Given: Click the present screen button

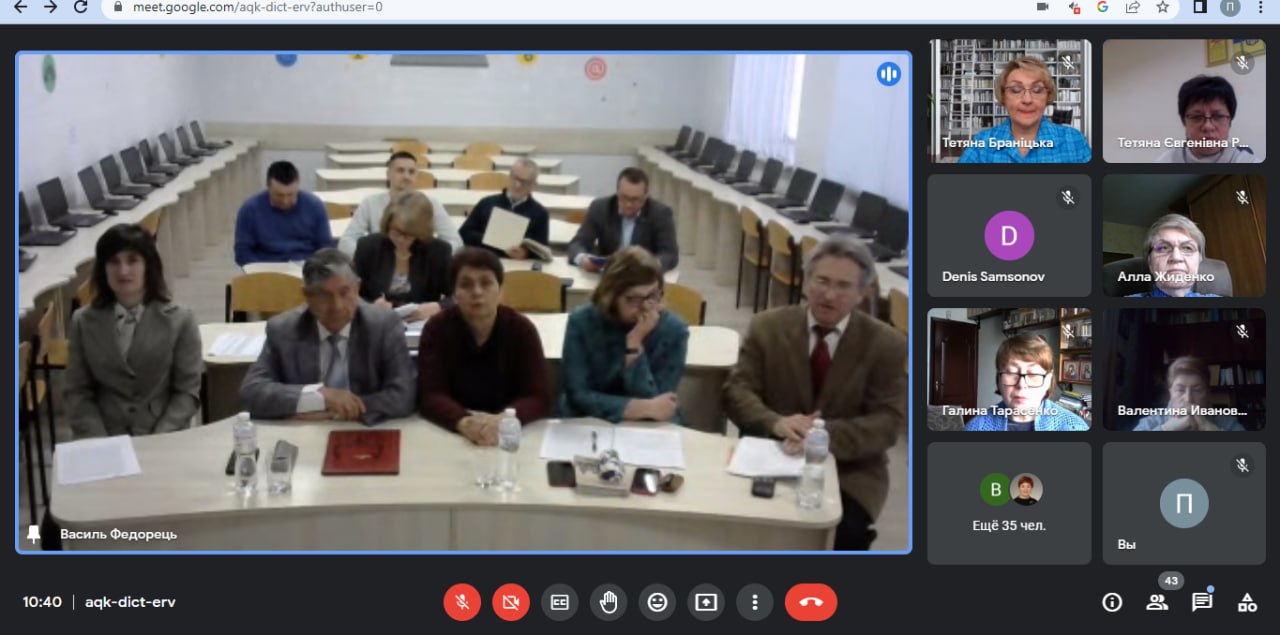Looking at the screenshot, I should pos(706,602).
